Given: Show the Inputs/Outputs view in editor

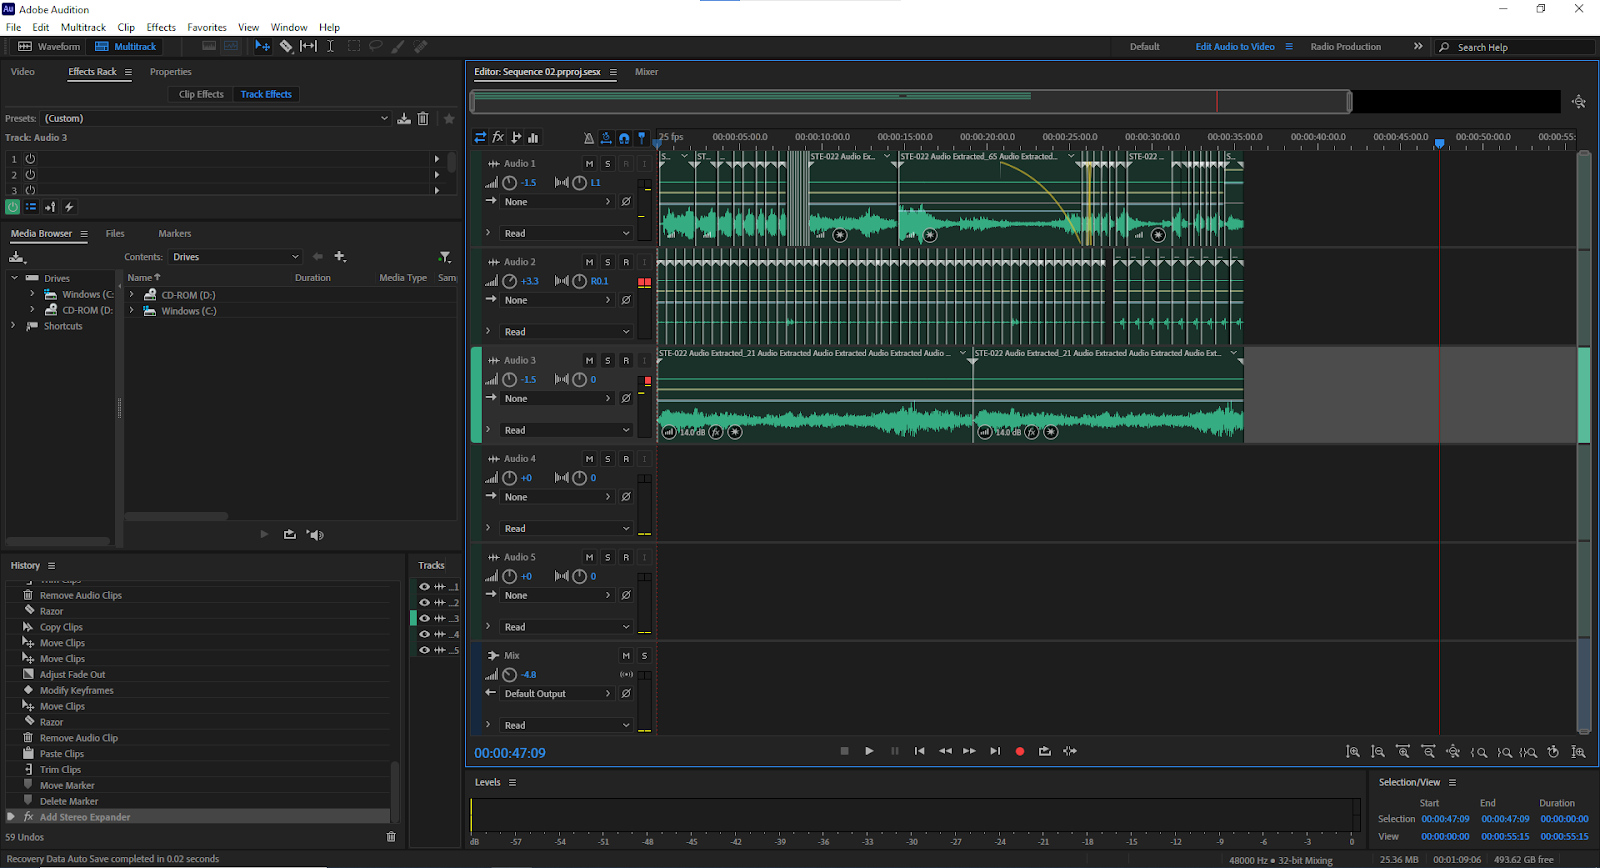Looking at the screenshot, I should click(480, 138).
